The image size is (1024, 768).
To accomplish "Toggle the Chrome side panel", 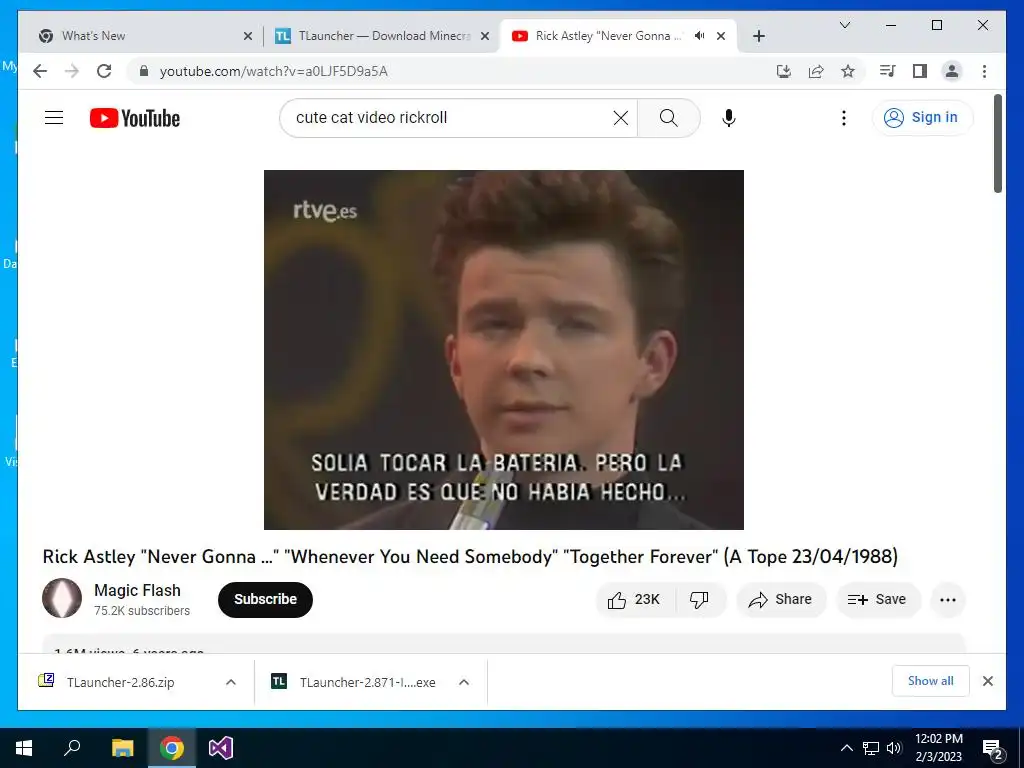I will [920, 71].
